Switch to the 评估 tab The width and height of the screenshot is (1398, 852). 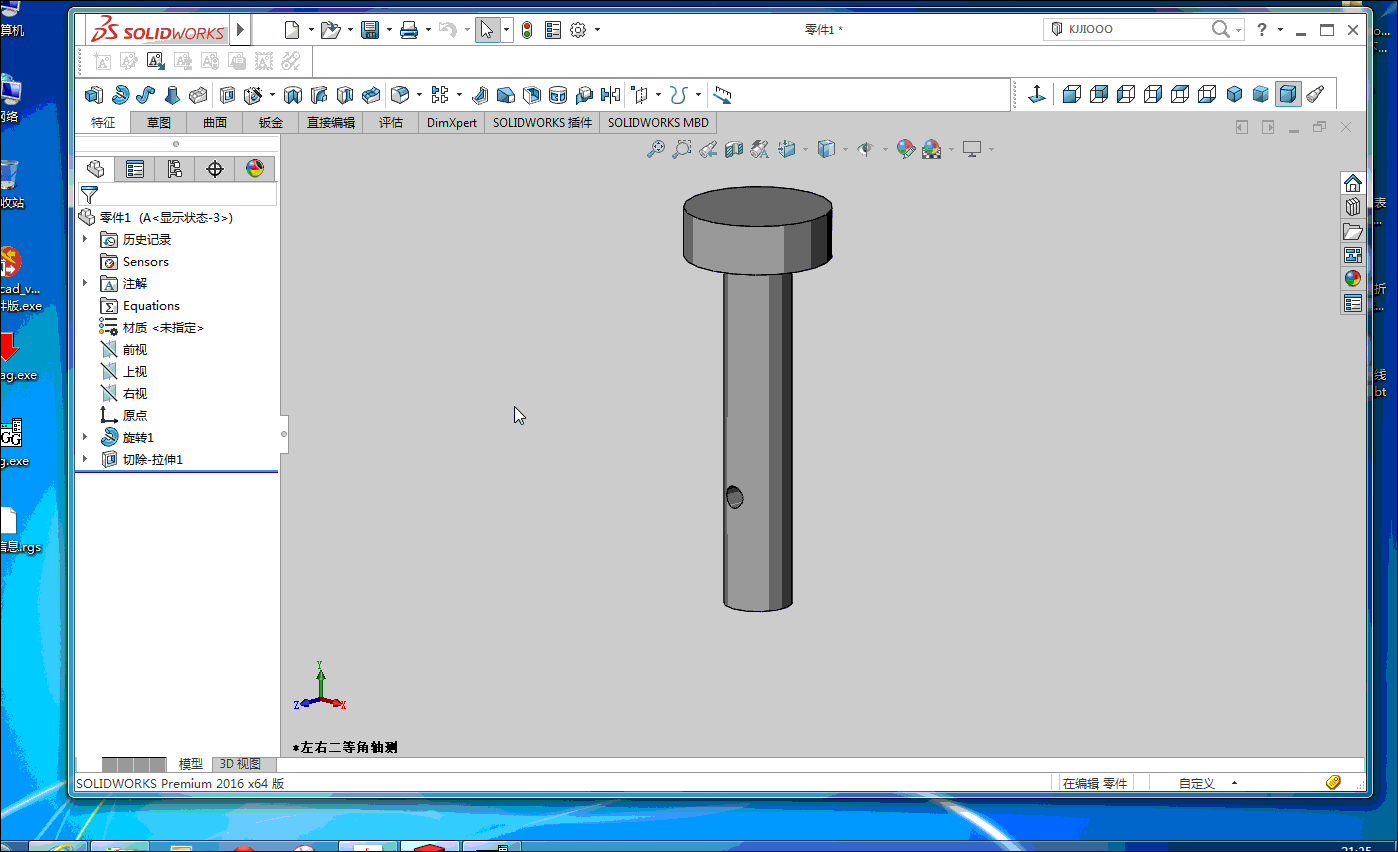click(x=391, y=123)
